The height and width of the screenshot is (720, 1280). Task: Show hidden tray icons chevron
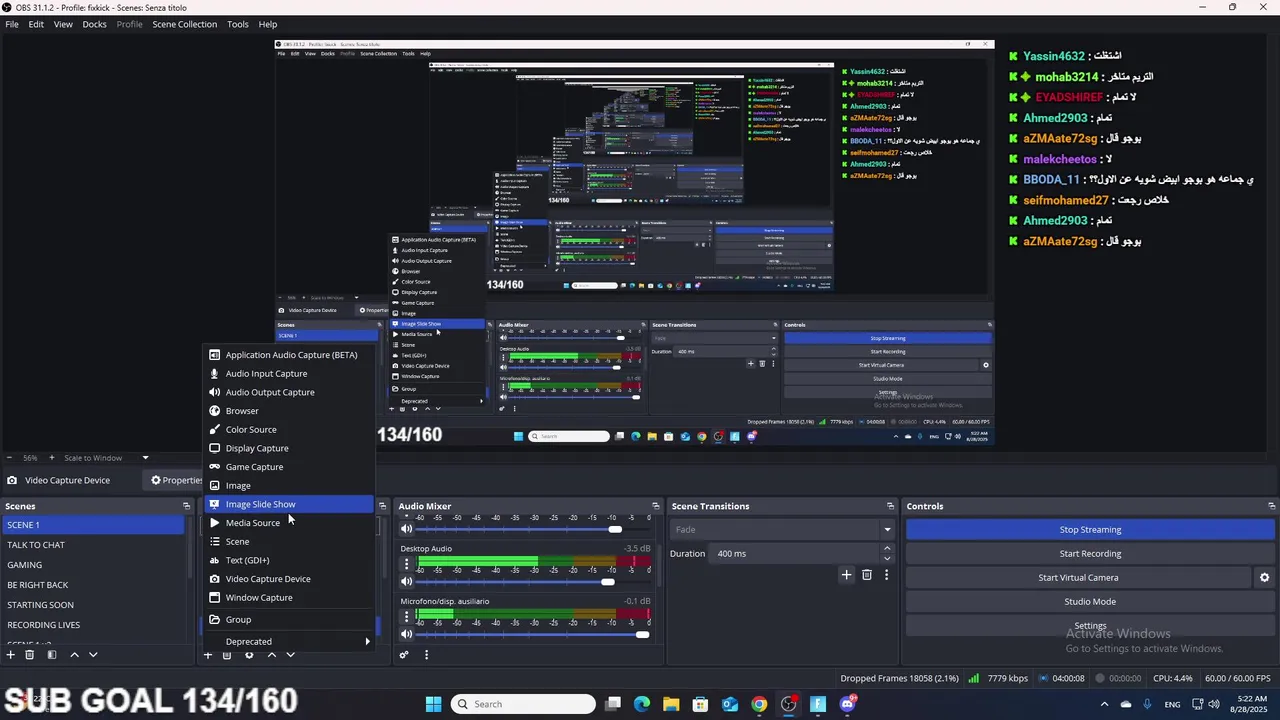tap(1104, 704)
